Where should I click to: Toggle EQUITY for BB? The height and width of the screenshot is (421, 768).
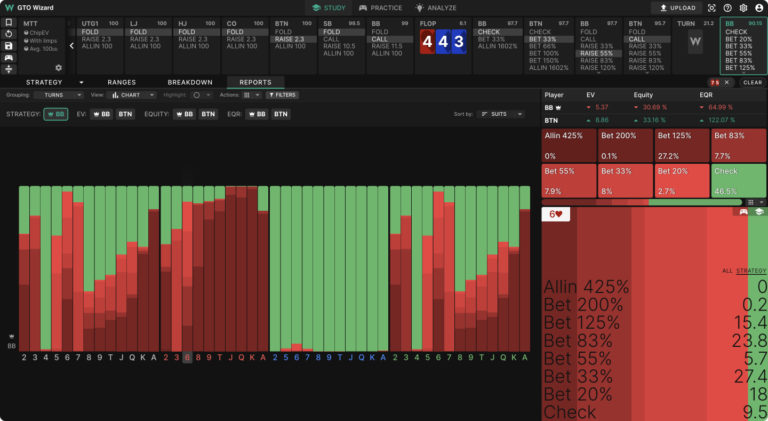click(184, 114)
